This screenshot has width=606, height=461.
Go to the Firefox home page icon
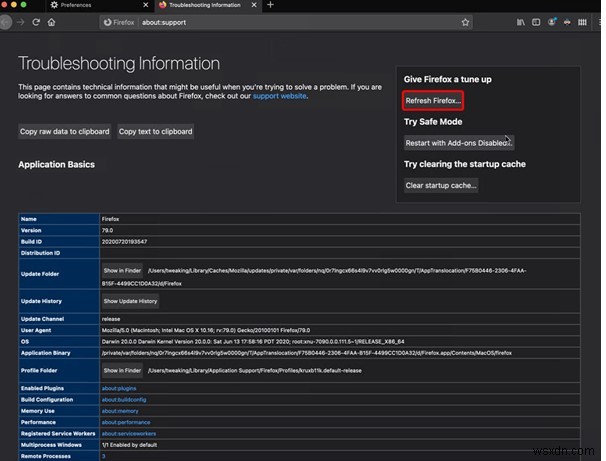53,21
